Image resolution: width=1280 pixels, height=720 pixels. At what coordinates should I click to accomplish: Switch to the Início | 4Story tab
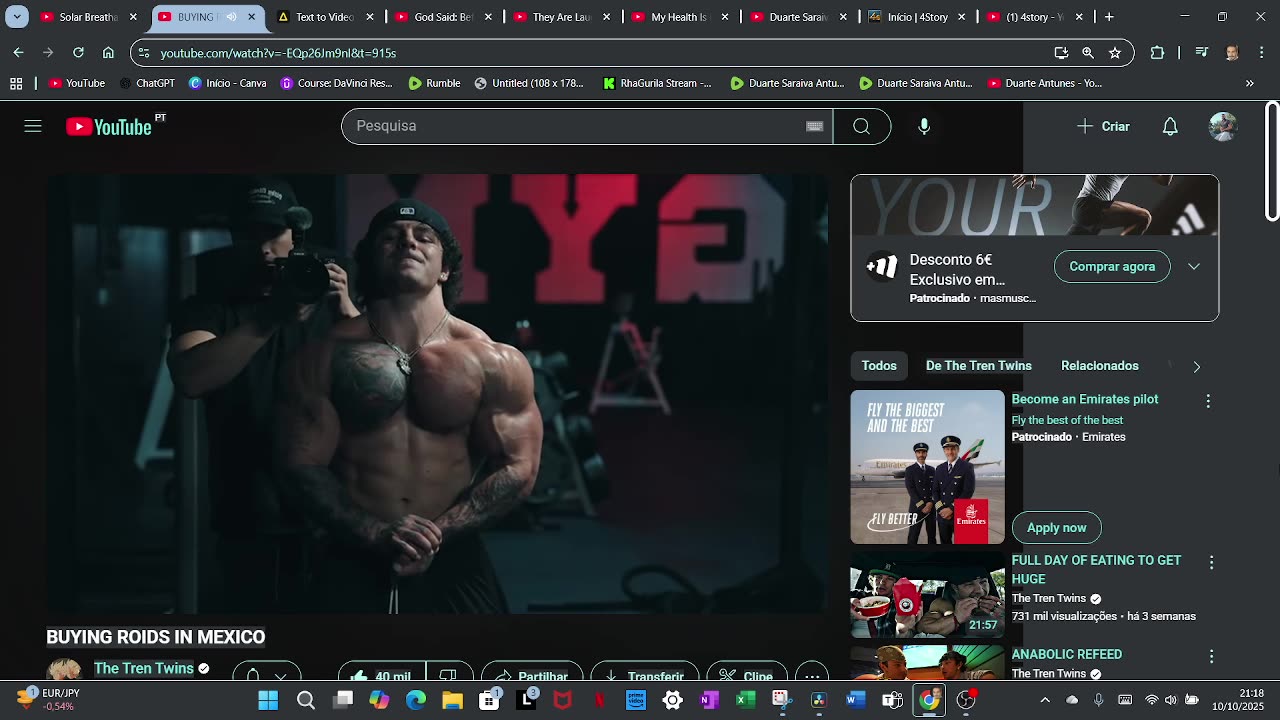917,17
